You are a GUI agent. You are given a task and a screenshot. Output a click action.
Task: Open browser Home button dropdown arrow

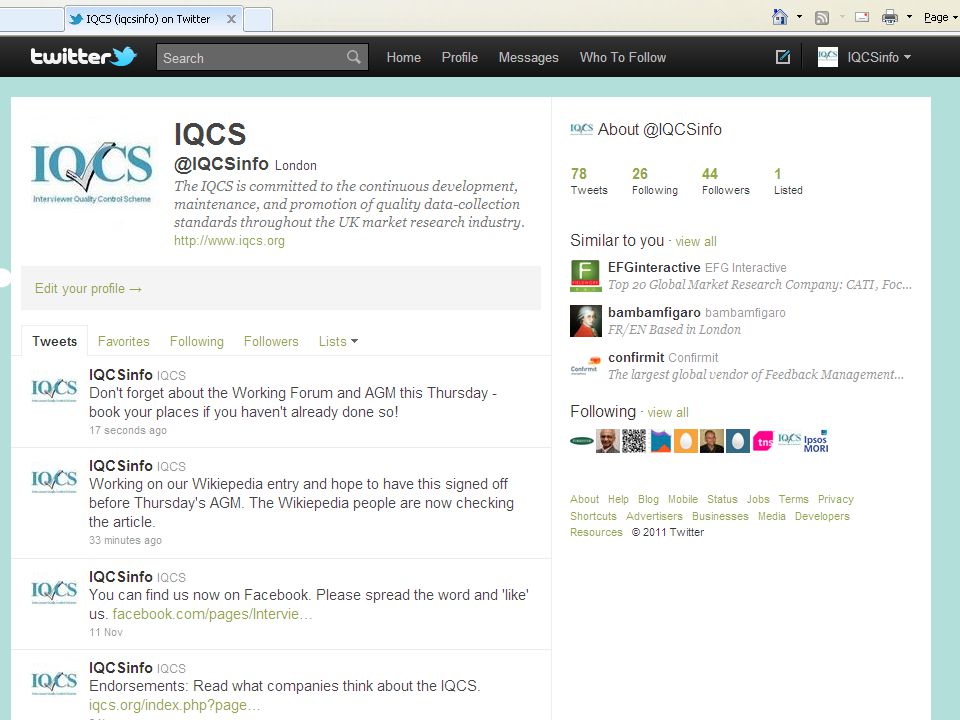tap(799, 17)
